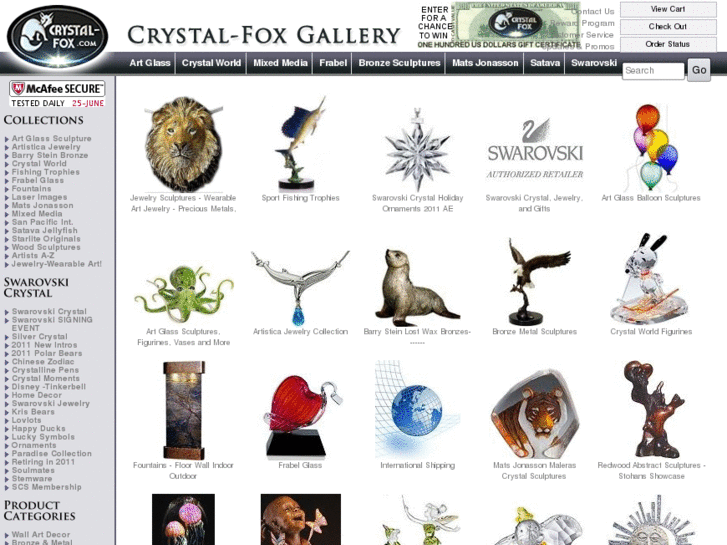The width and height of the screenshot is (727, 545).
Task: Open the Artists A-Z link
Action: pyautogui.click(x=33, y=256)
